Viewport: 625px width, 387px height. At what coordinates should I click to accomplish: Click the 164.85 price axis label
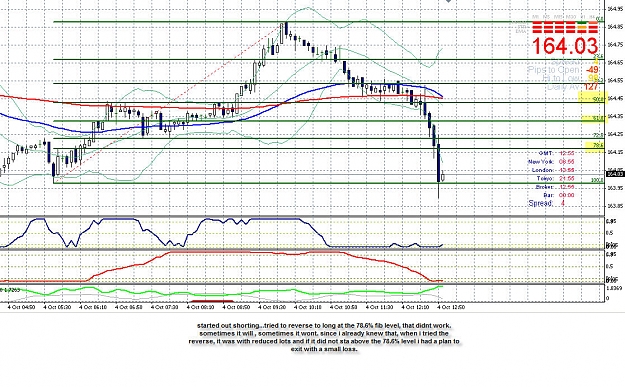point(615,27)
